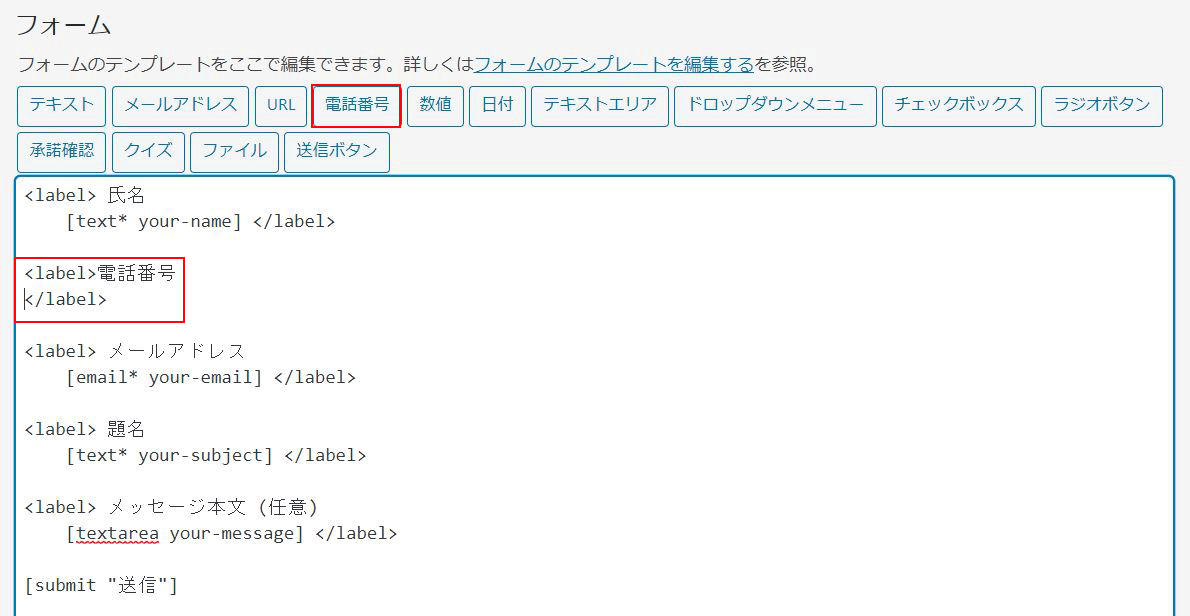Click the テキスト tag button

61,106
